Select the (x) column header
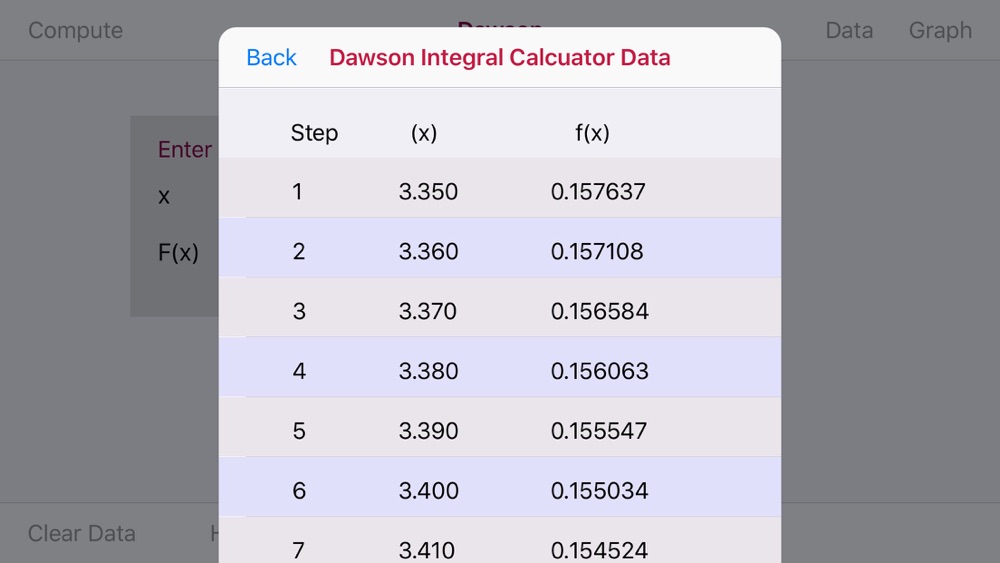Viewport: 1000px width, 563px height. click(424, 133)
